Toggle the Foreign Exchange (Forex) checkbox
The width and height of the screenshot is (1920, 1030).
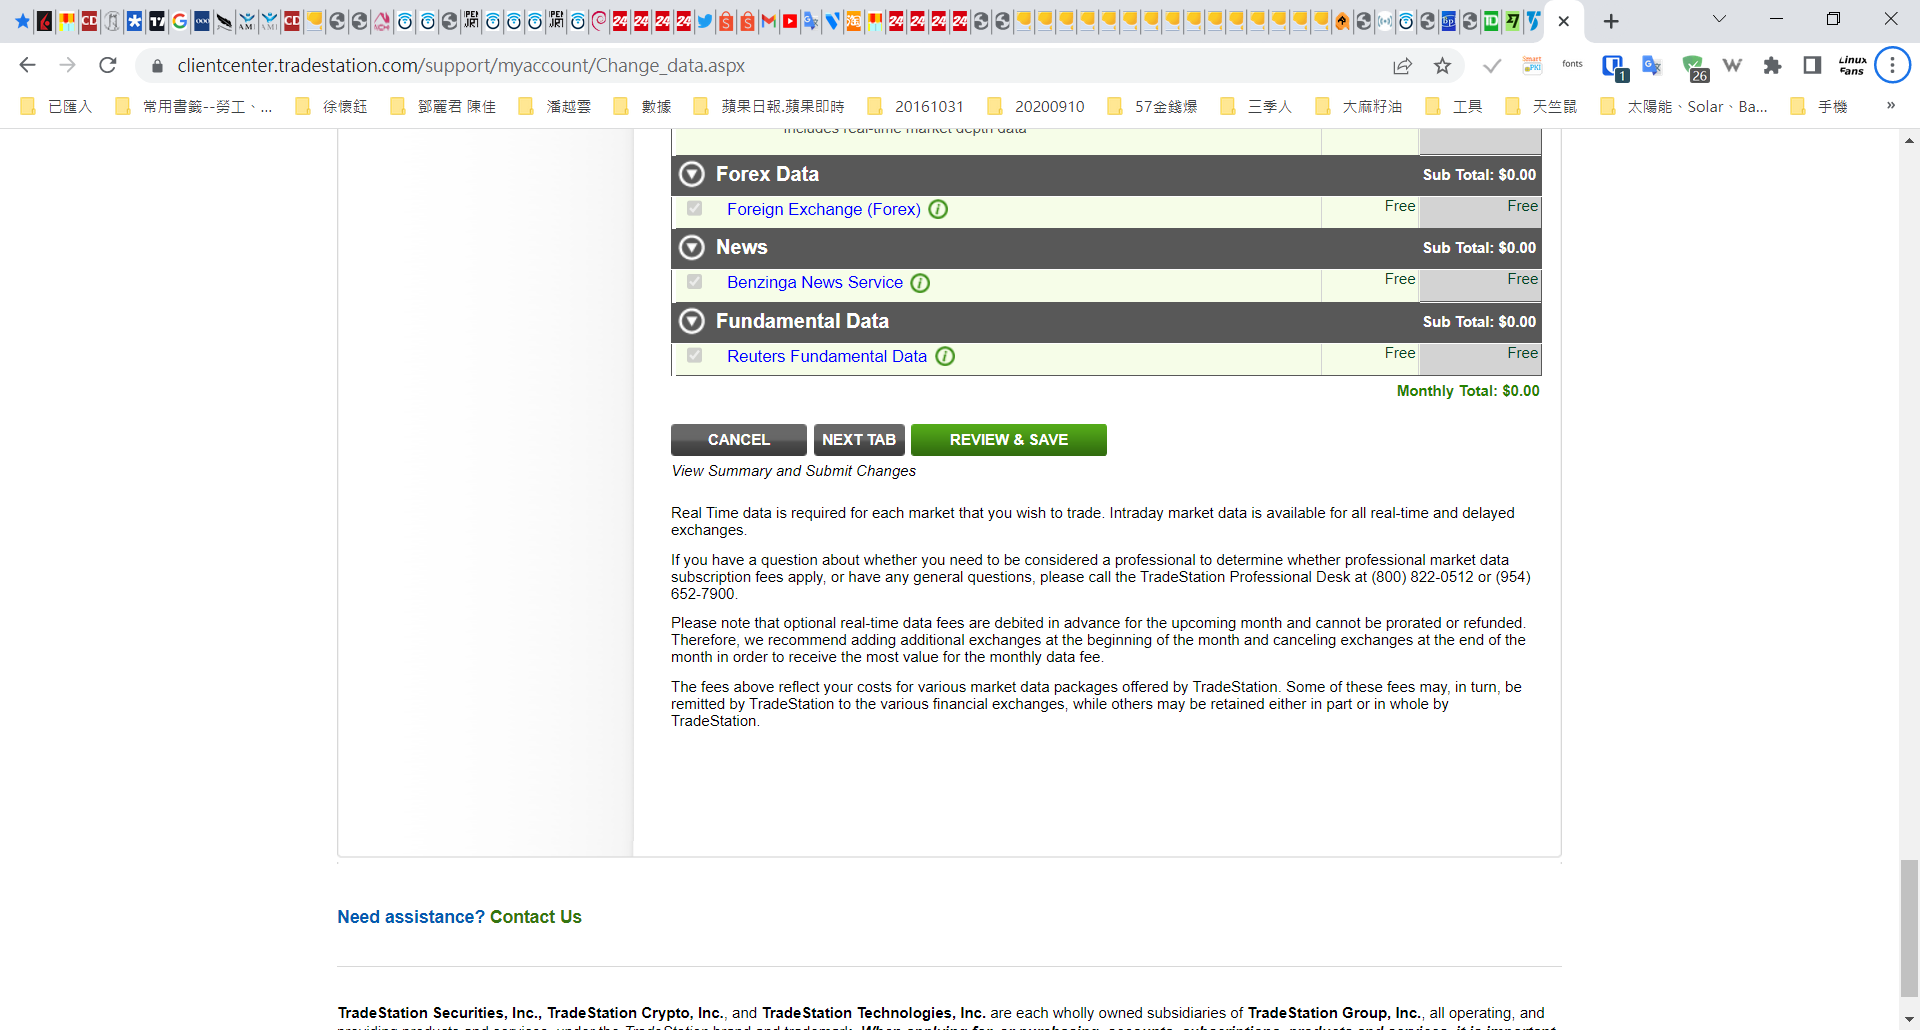[x=694, y=209]
